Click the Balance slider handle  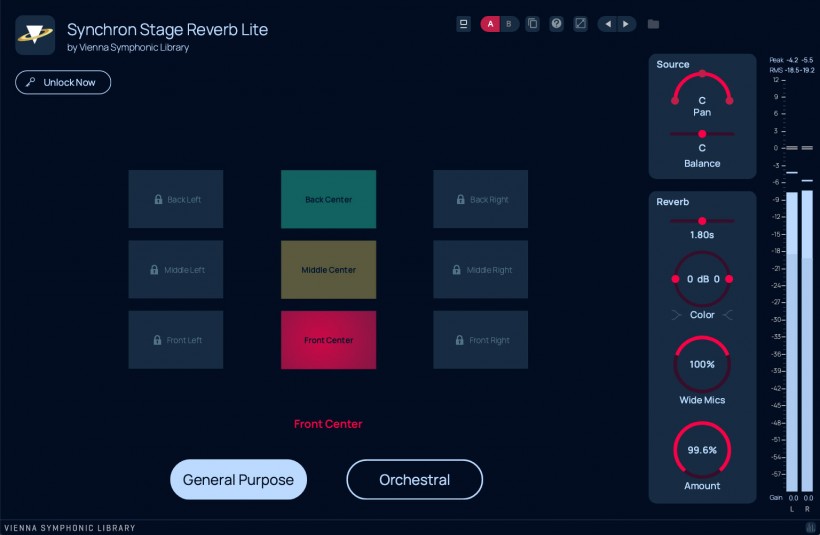[702, 134]
